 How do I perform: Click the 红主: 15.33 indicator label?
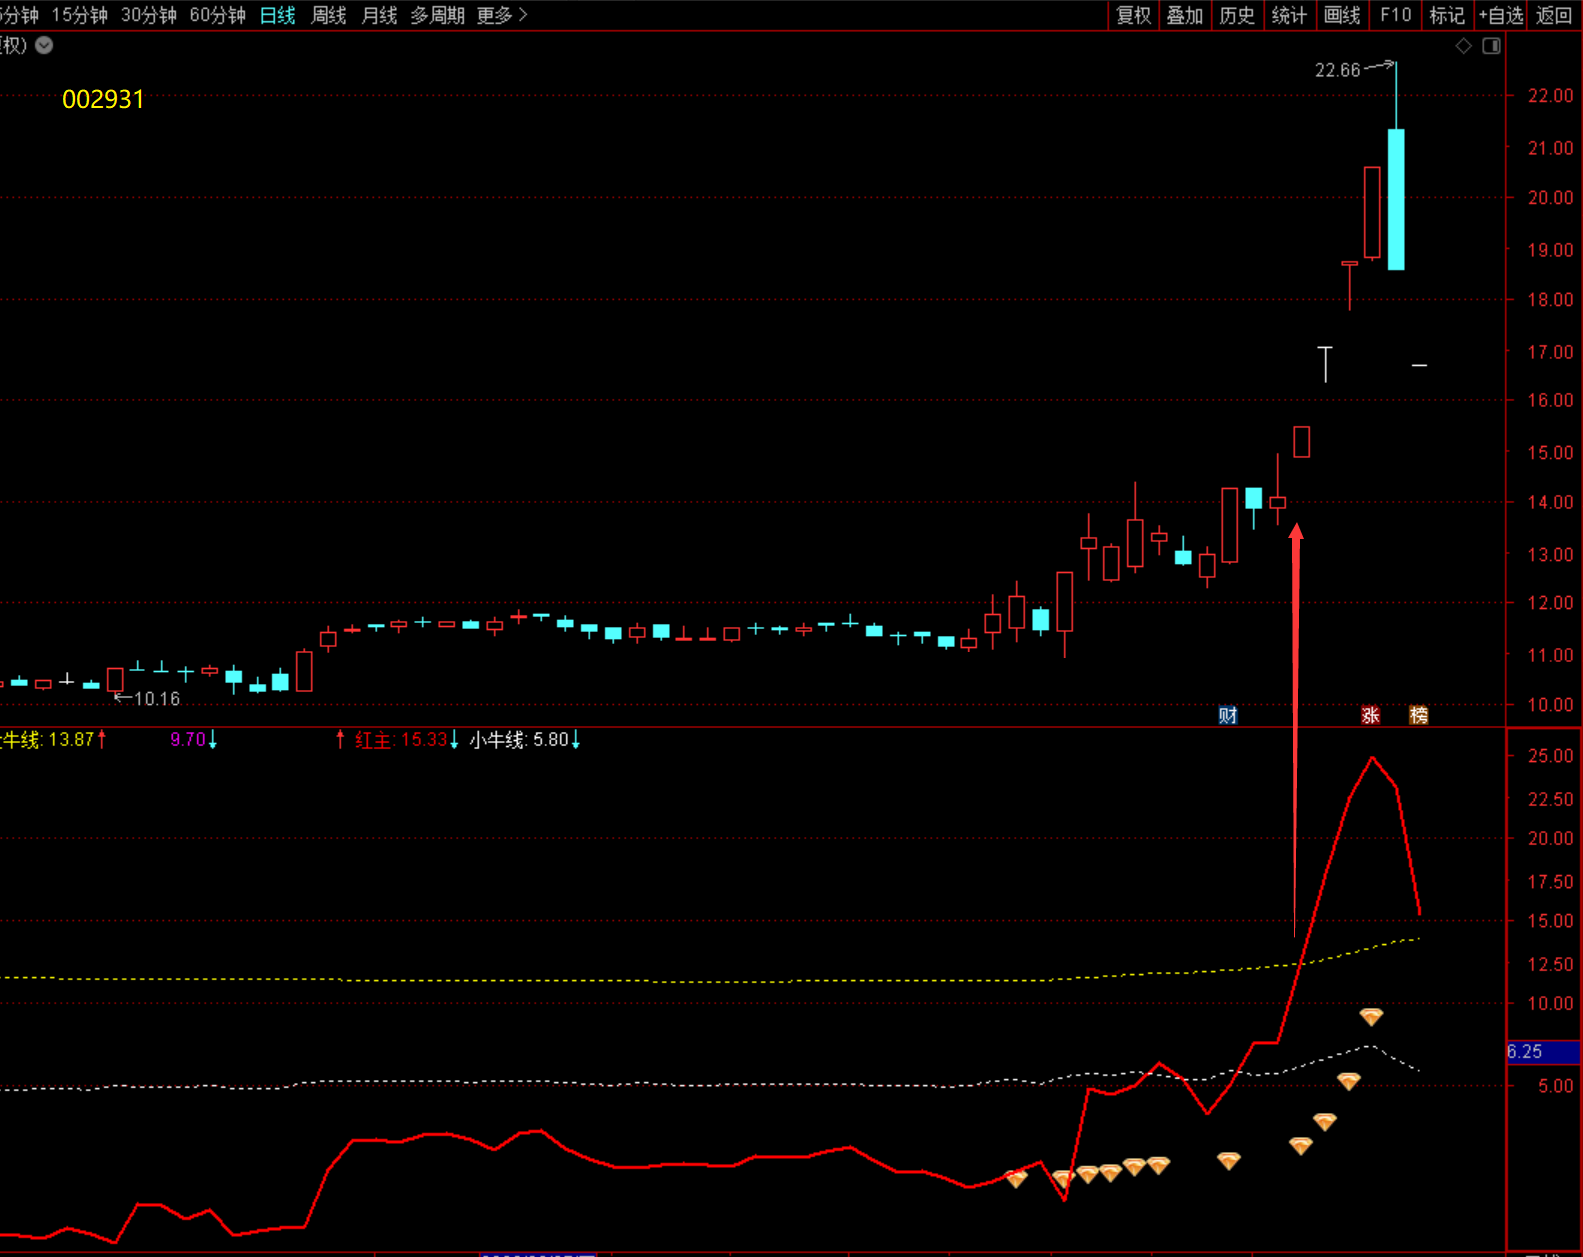click(x=401, y=740)
